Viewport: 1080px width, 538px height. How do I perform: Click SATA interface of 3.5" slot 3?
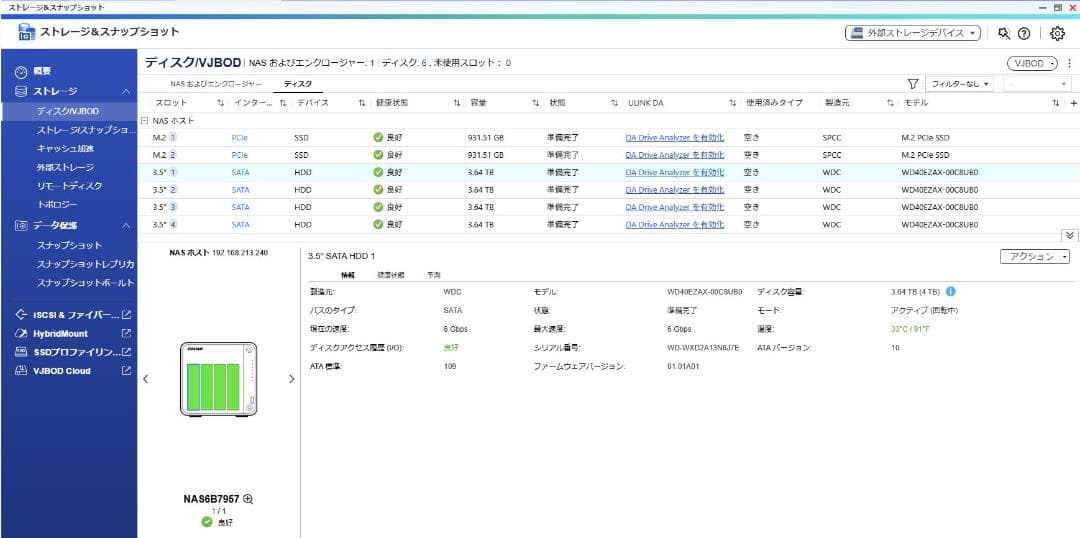point(240,207)
